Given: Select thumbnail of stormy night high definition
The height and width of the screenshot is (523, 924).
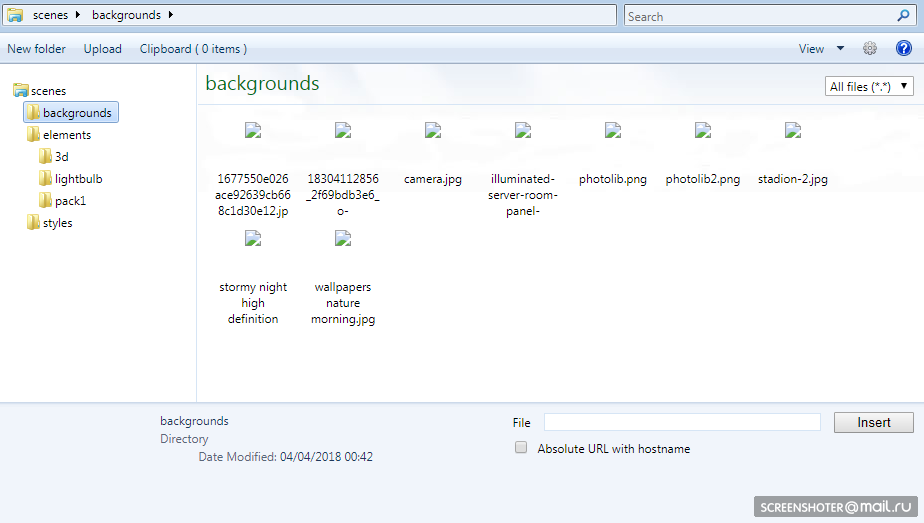Looking at the screenshot, I should pos(253,239).
